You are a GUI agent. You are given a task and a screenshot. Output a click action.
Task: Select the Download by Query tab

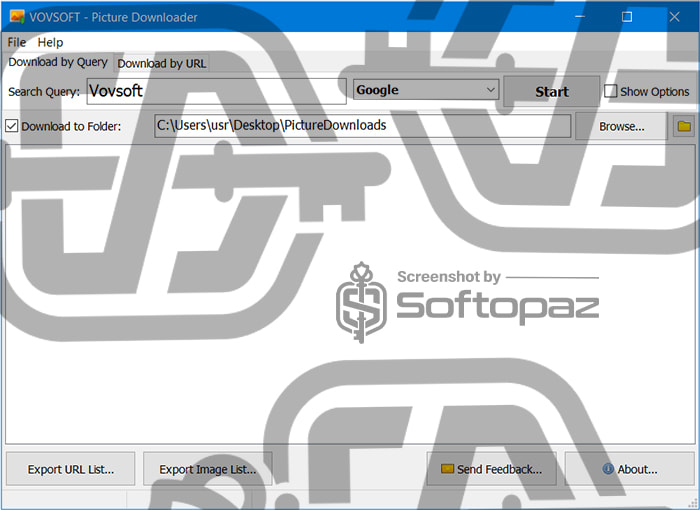pyautogui.click(x=58, y=62)
